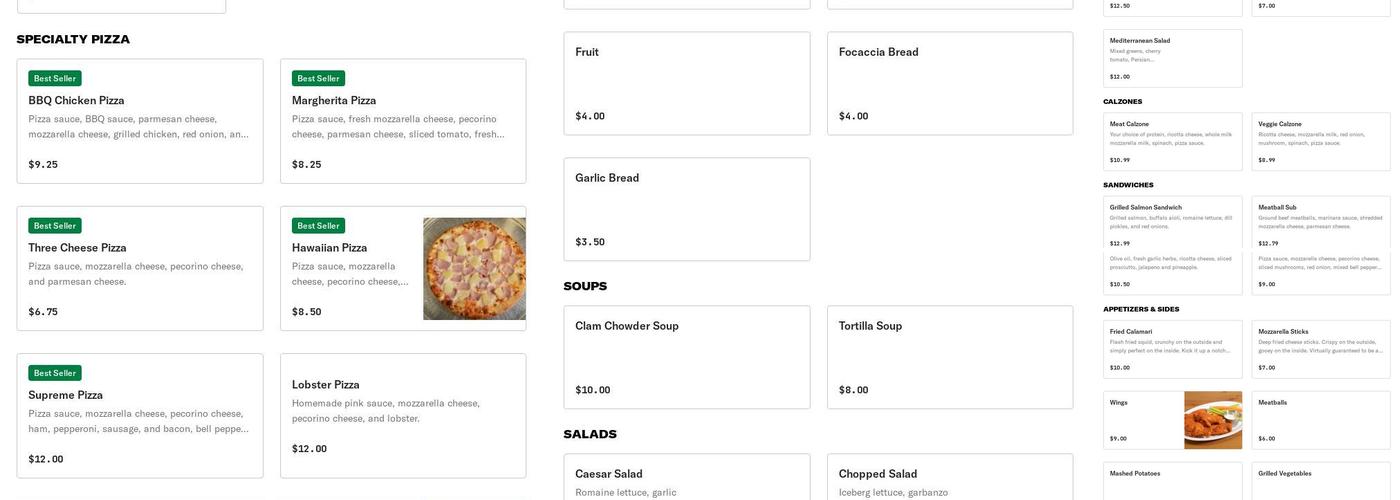The height and width of the screenshot is (500, 1400).
Task: Select the Margherita Pizza menu card
Action: (x=403, y=121)
